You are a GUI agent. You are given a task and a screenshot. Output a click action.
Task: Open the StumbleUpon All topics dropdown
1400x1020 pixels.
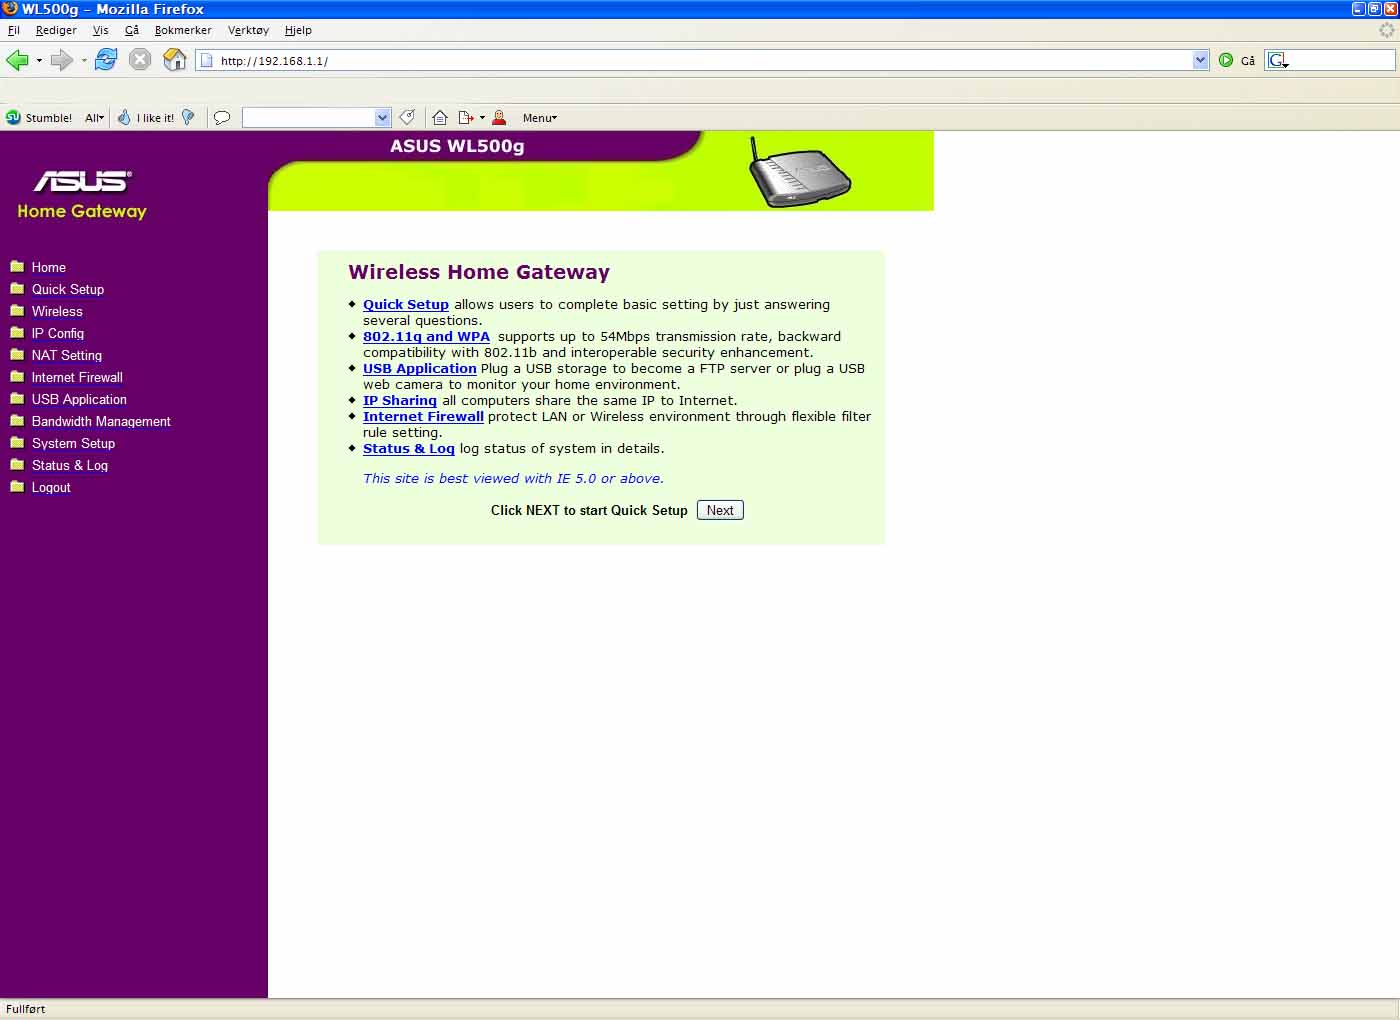pyautogui.click(x=95, y=118)
